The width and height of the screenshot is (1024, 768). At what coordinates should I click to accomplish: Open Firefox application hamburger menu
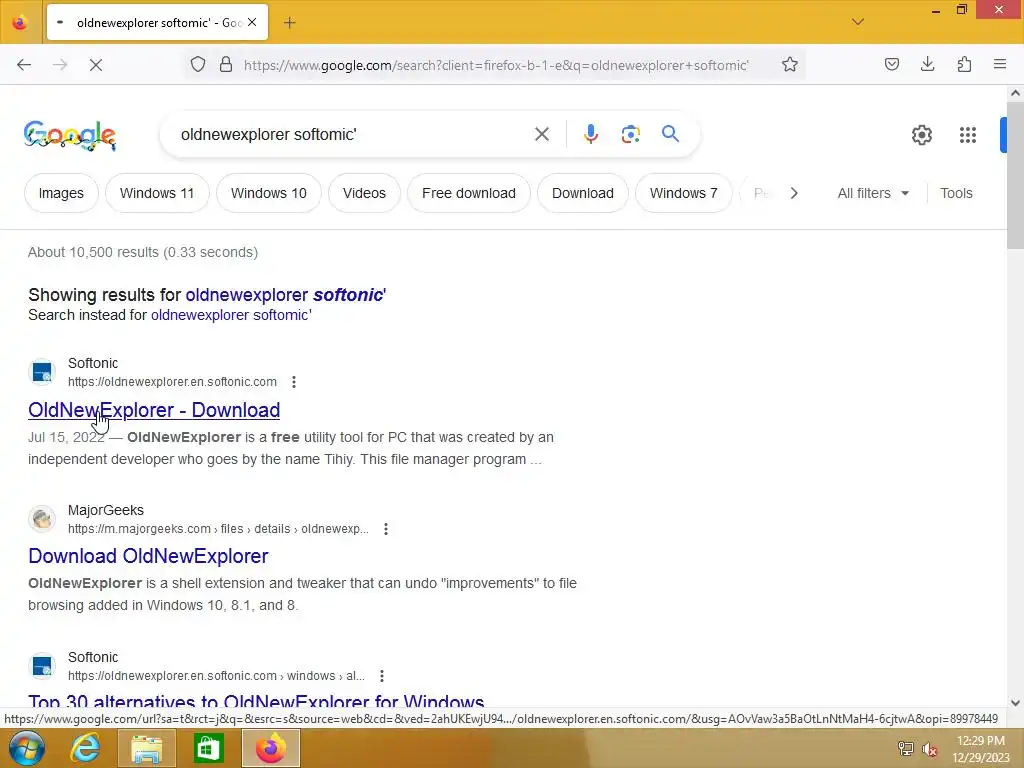1000,64
